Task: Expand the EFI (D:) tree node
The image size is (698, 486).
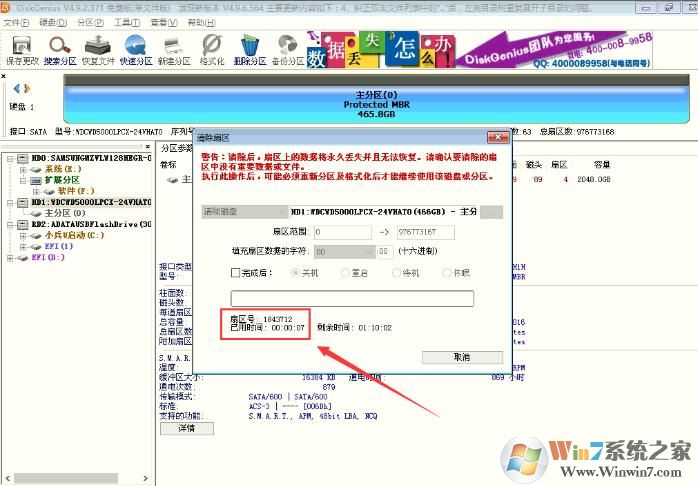Action: point(10,258)
